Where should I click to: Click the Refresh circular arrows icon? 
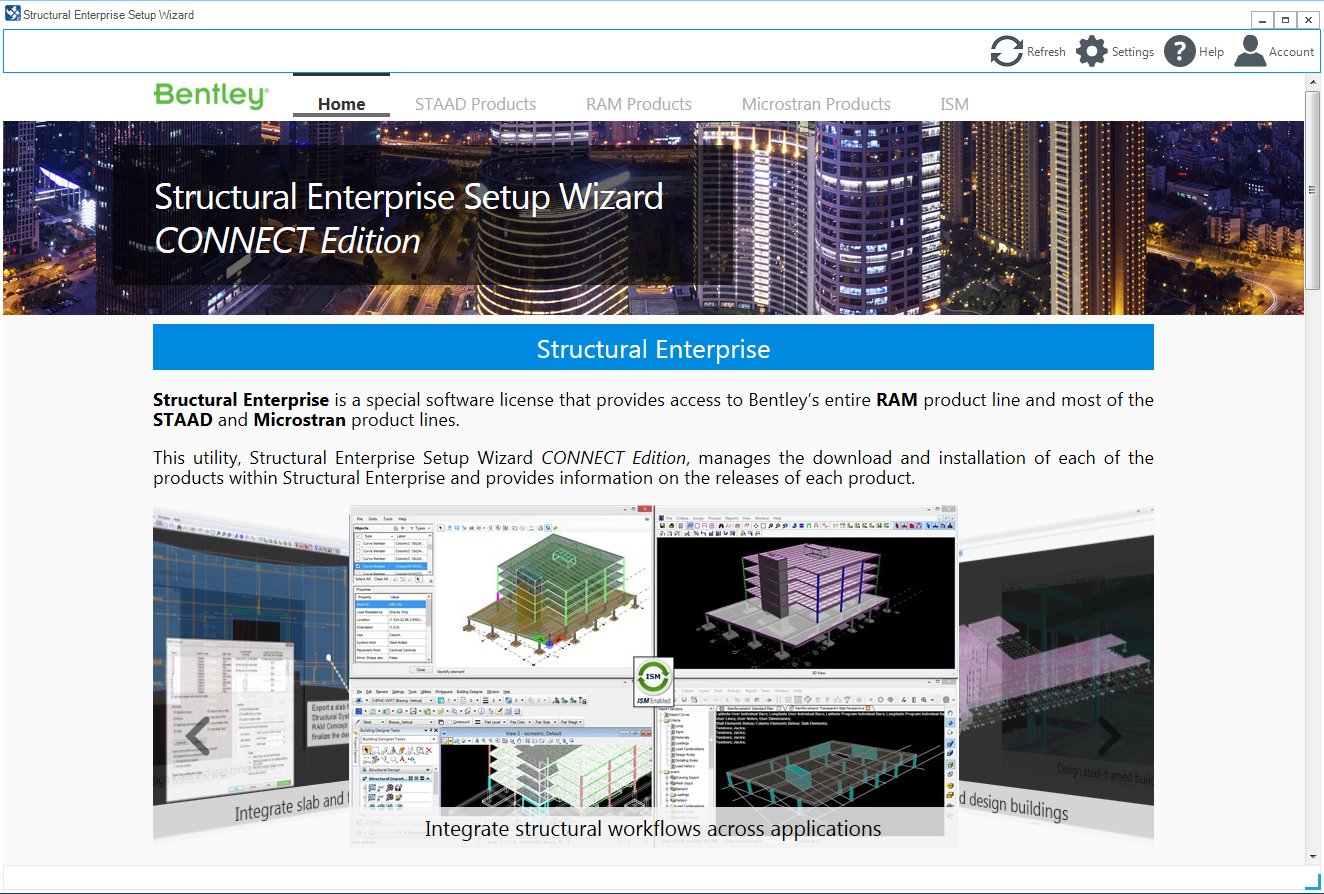click(1006, 51)
